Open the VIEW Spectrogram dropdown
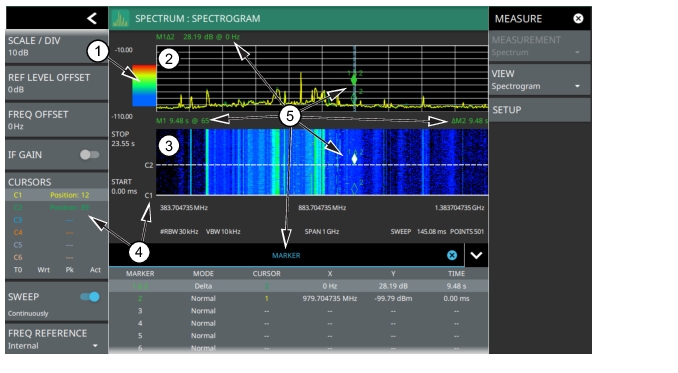Viewport: 678px width, 373px height. pyautogui.click(x=539, y=80)
